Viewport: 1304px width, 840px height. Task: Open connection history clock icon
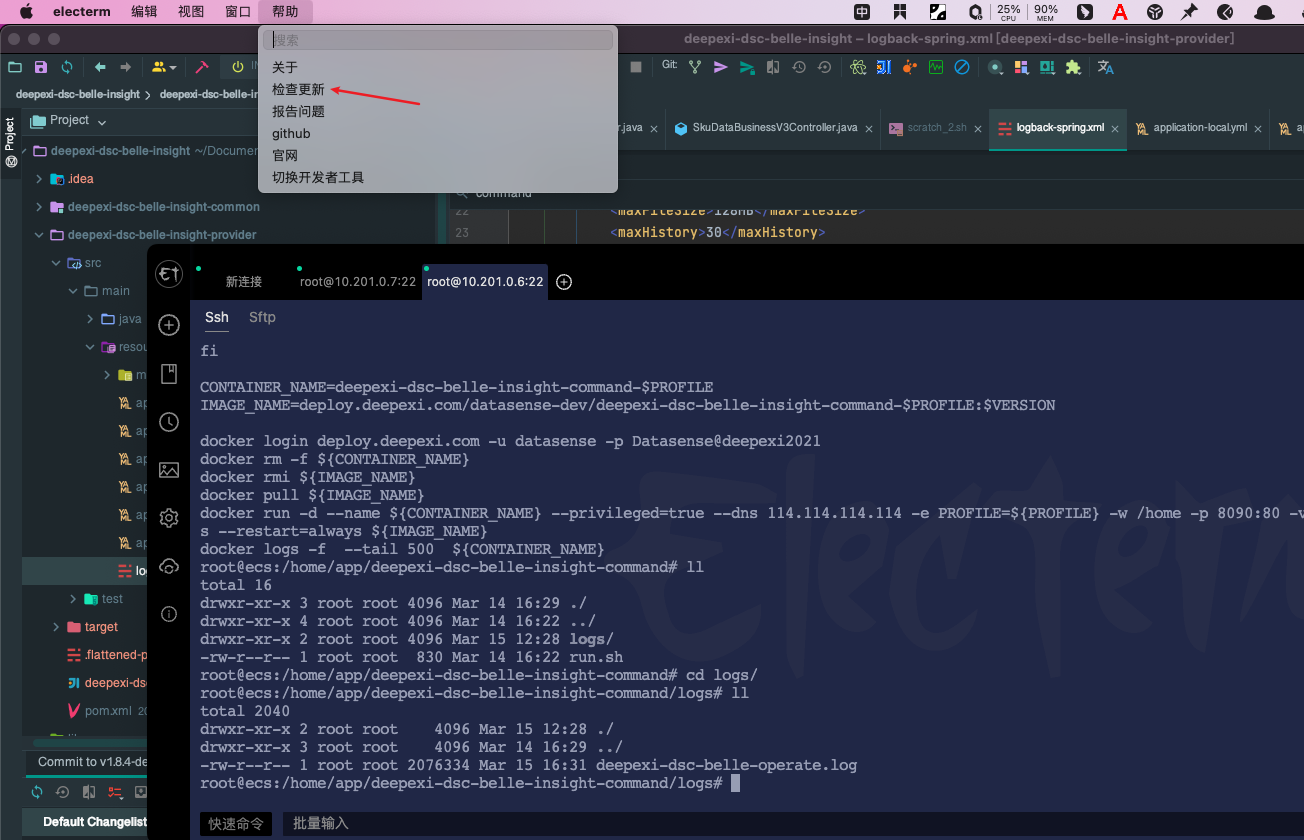[x=168, y=421]
